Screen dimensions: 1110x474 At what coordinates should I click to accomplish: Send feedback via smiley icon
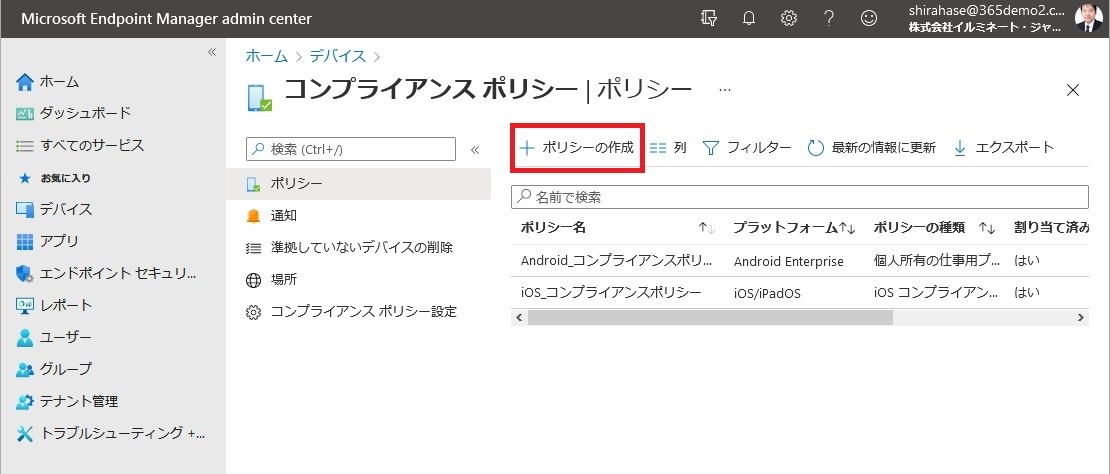(869, 19)
